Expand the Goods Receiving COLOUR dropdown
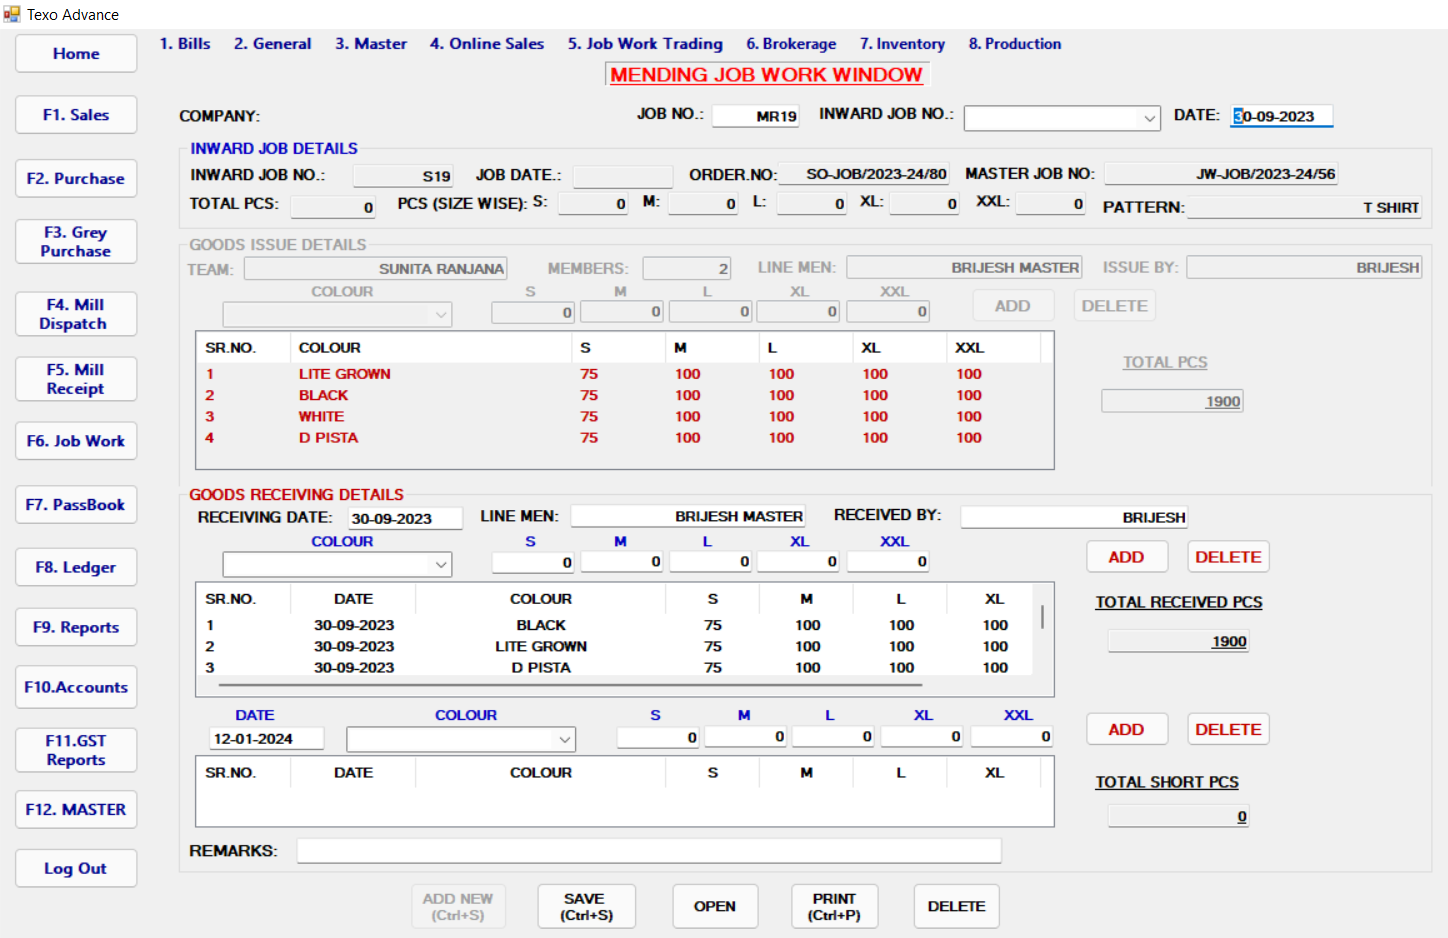1448x938 pixels. click(440, 565)
